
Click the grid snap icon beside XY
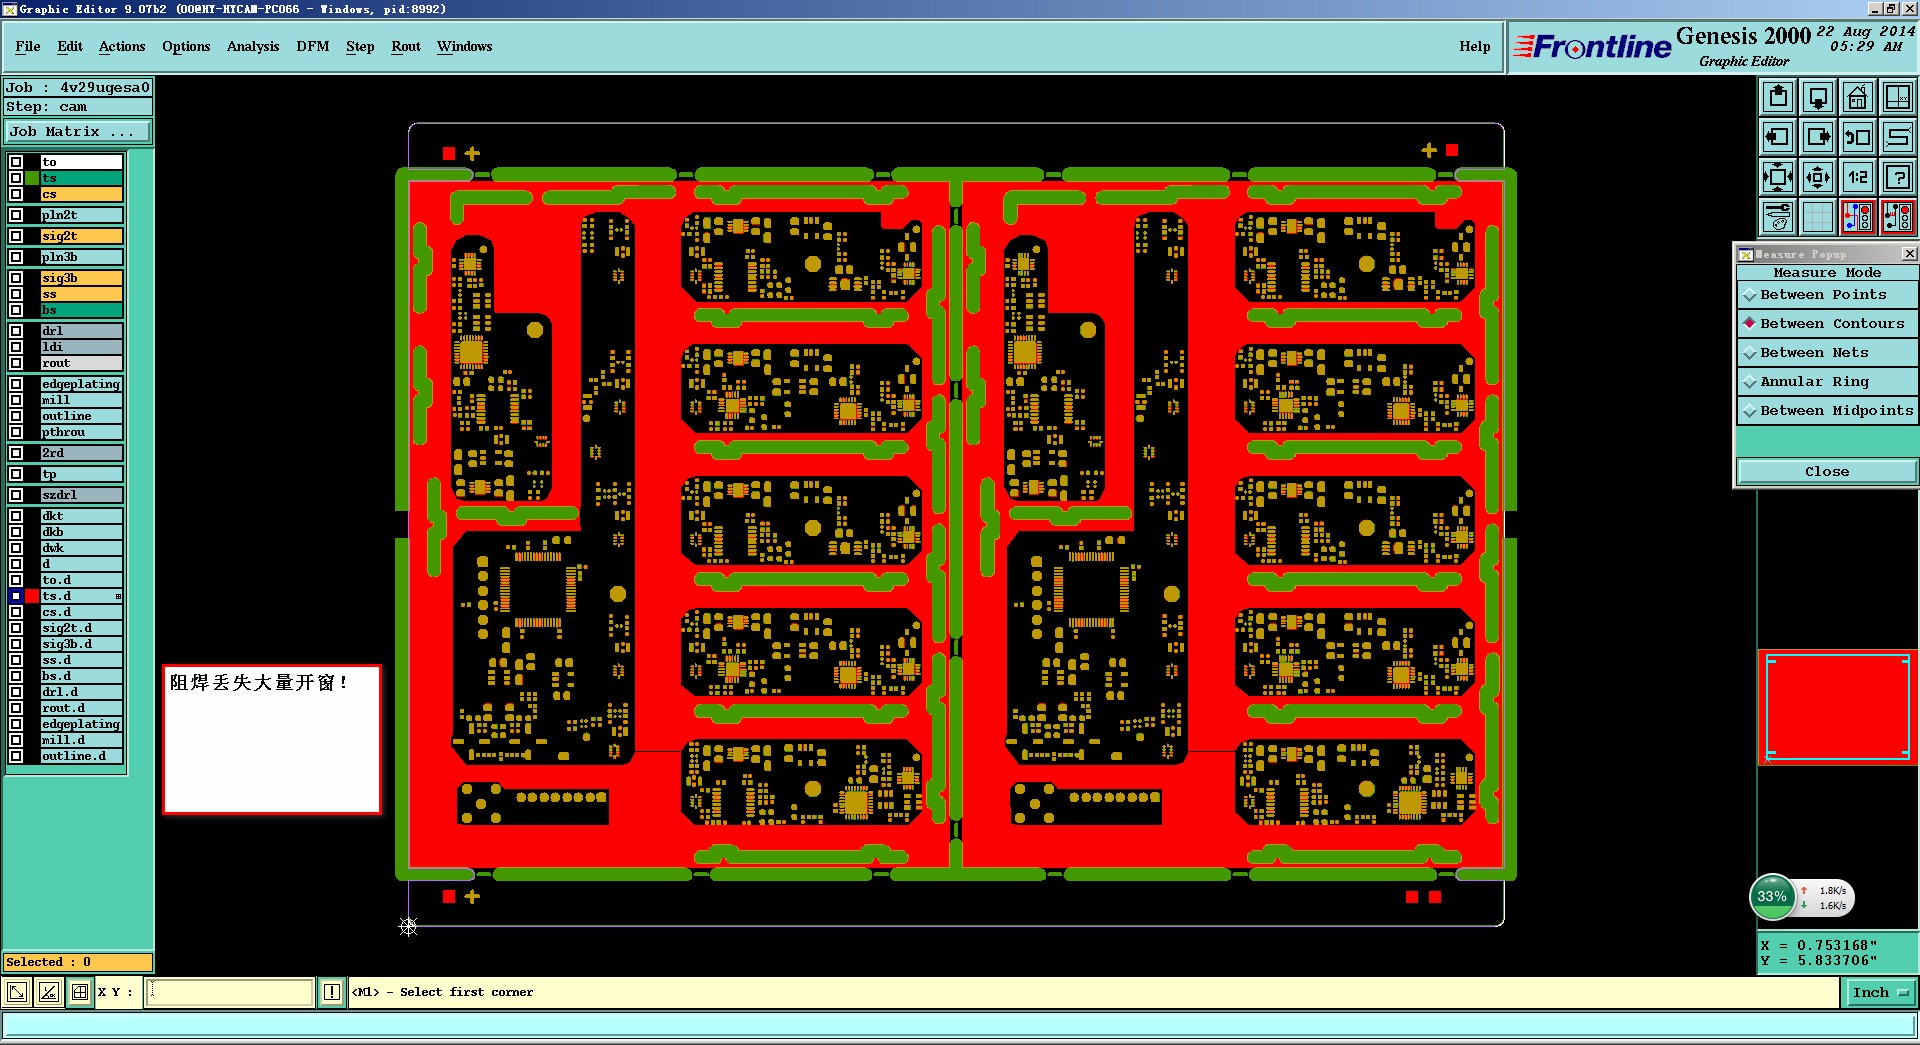coord(79,992)
